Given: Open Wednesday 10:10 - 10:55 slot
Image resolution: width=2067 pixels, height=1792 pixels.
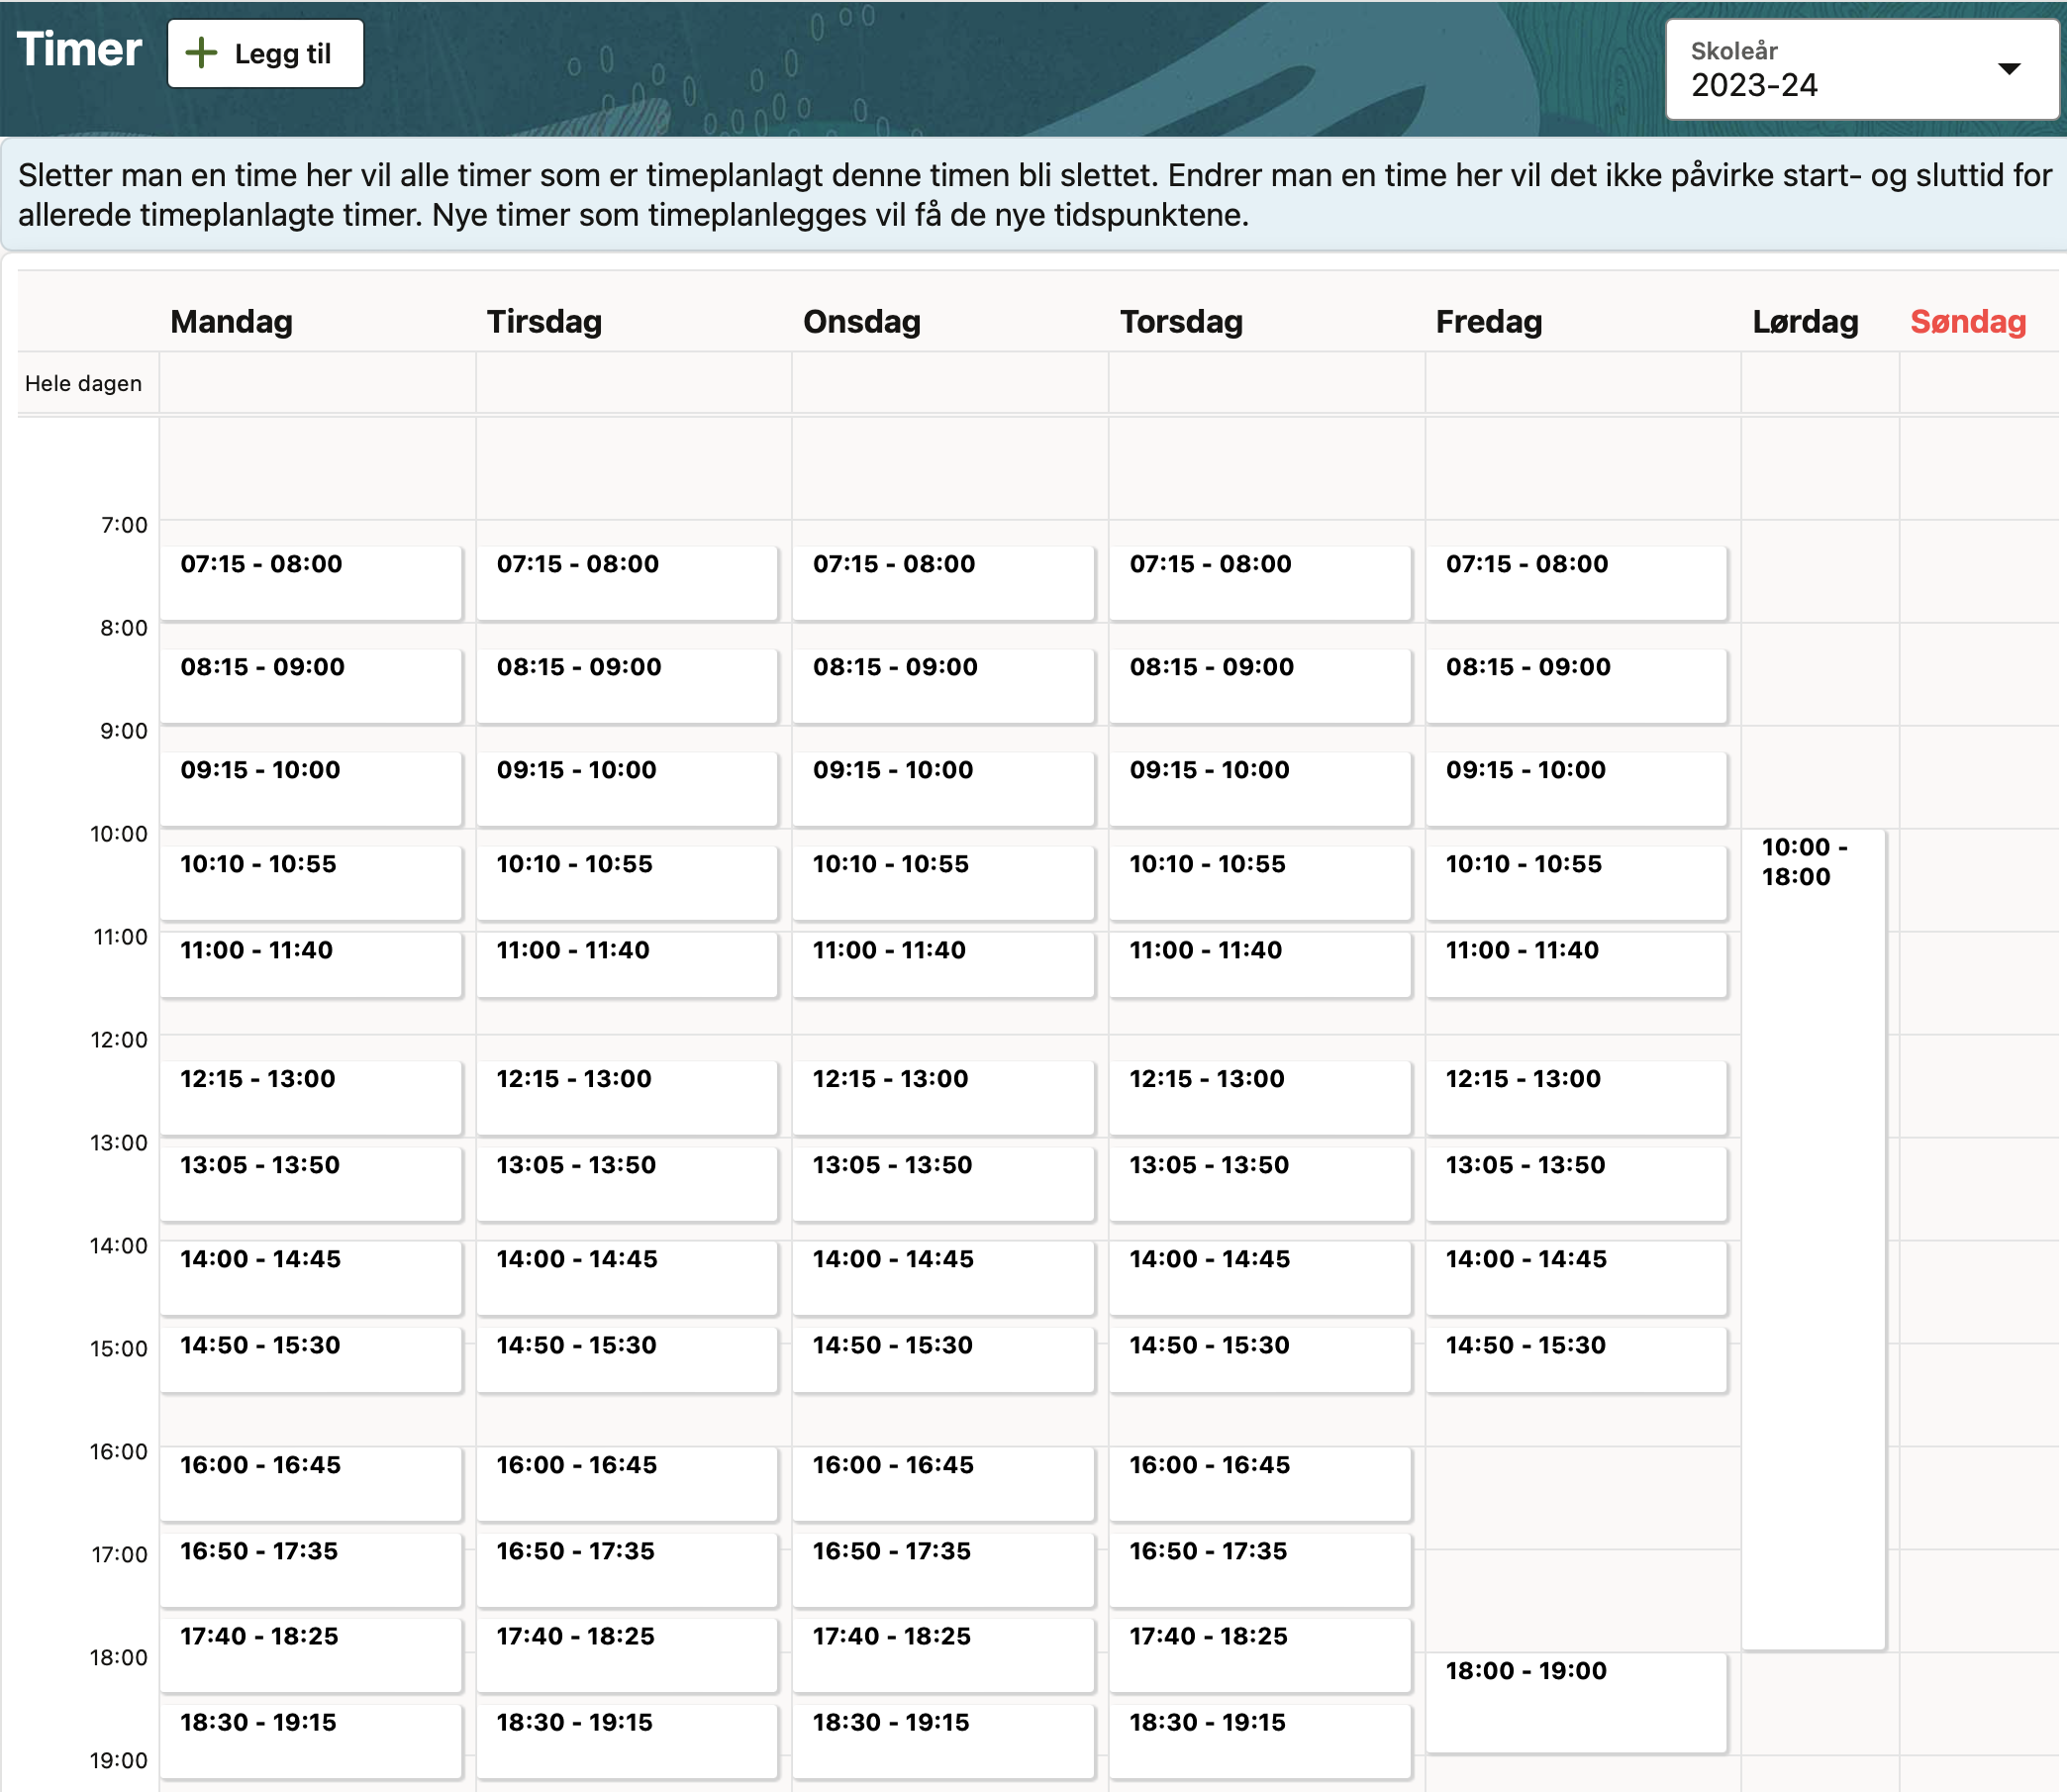Looking at the screenshot, I should point(943,881).
